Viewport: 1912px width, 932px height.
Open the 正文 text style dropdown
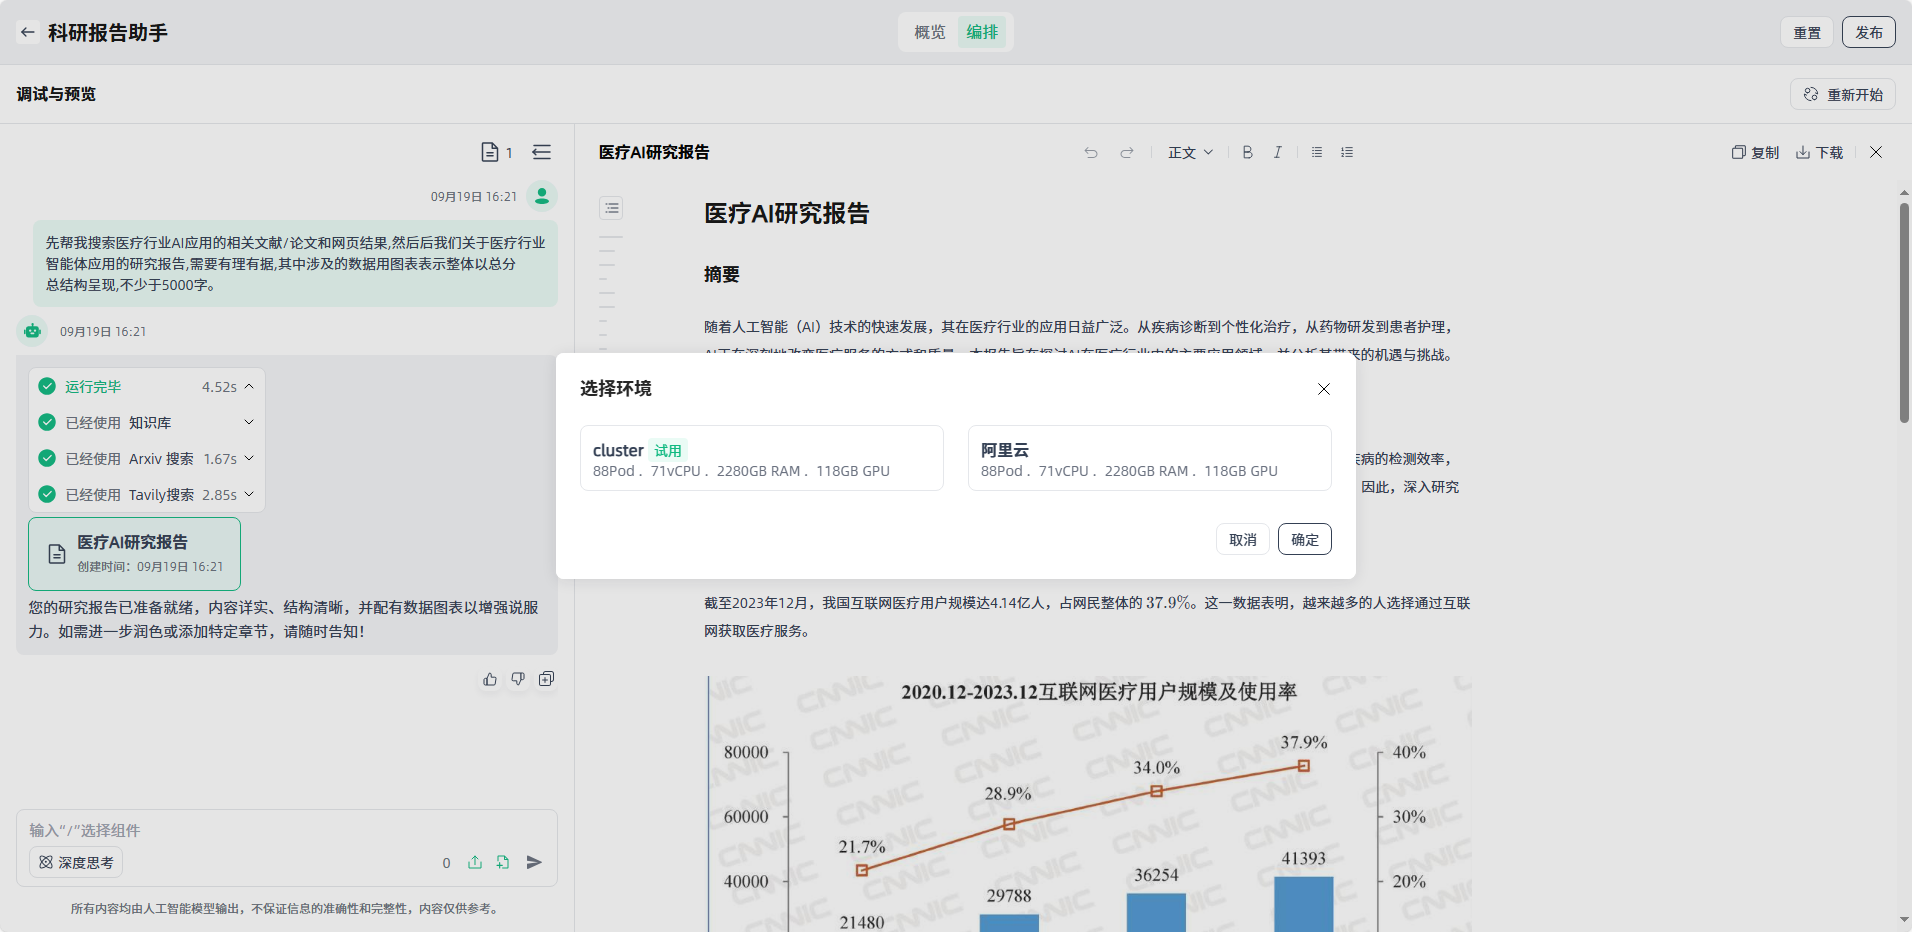(x=1190, y=152)
